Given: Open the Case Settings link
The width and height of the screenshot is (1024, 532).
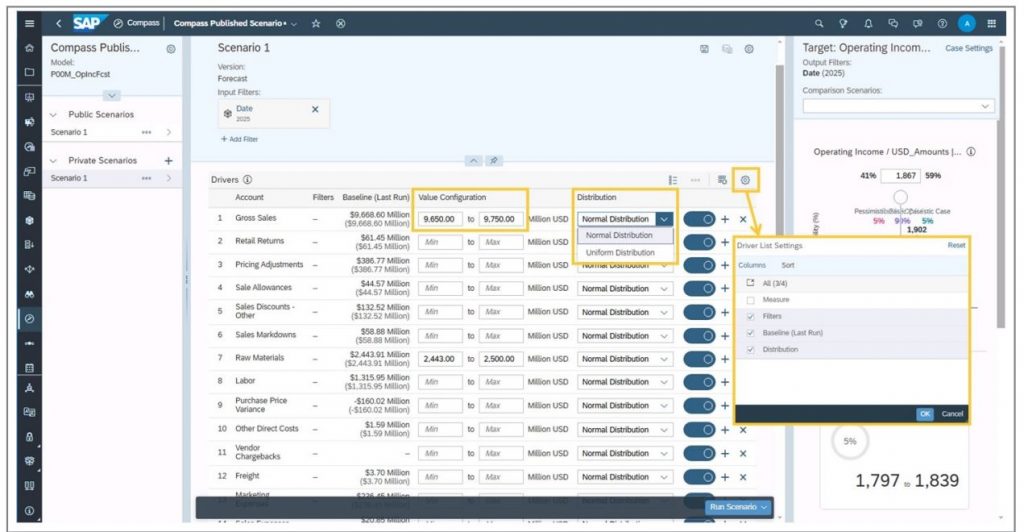Looking at the screenshot, I should pyautogui.click(x=969, y=48).
